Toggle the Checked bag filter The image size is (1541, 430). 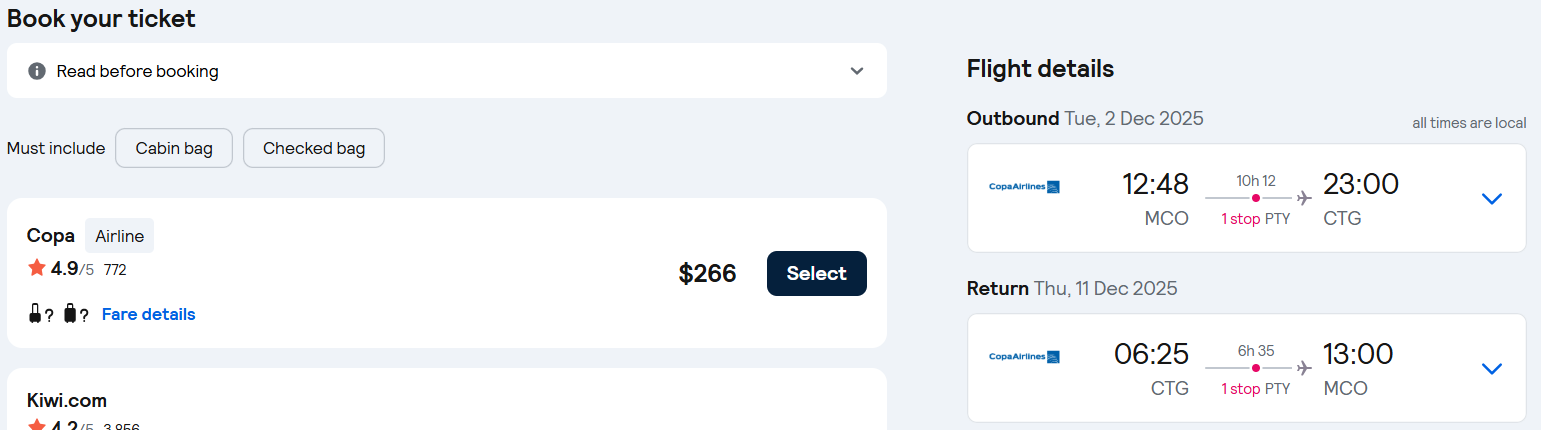point(314,148)
